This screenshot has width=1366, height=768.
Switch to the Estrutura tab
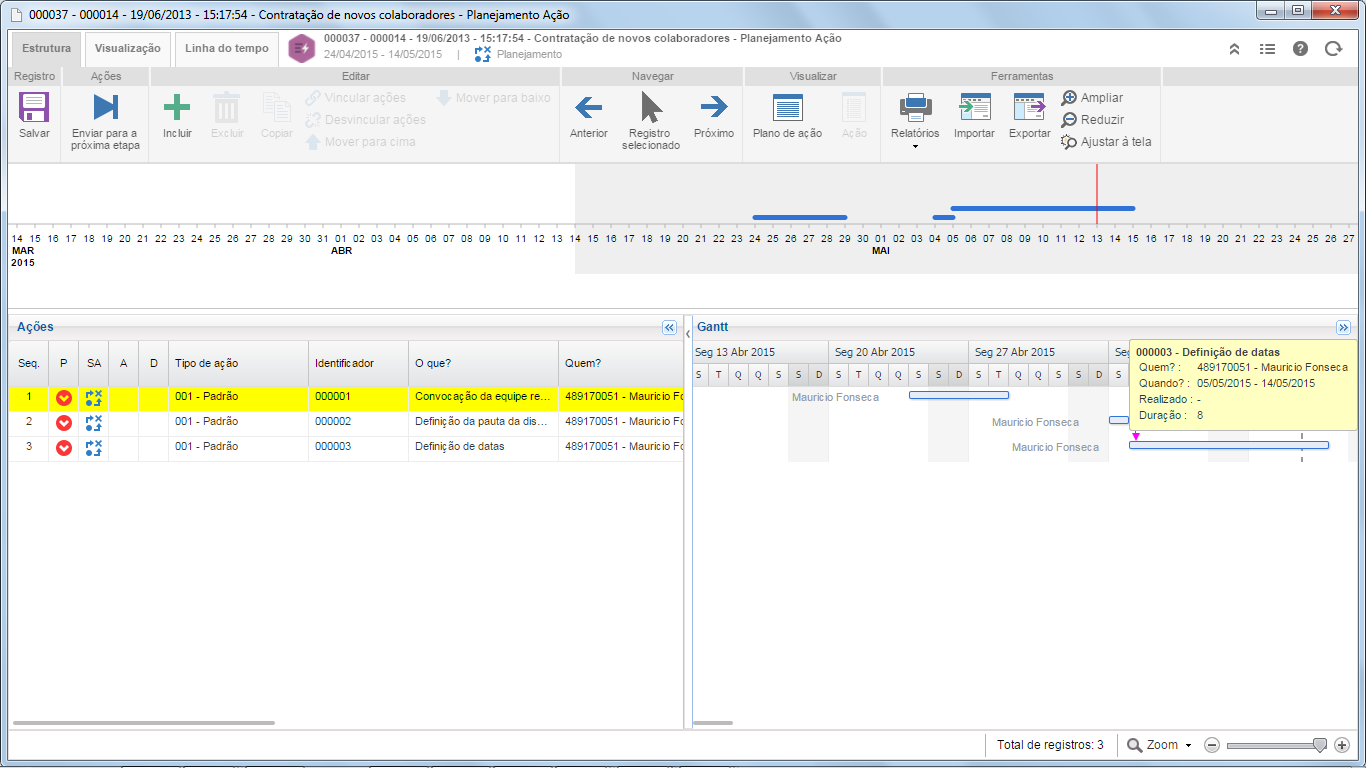pos(46,48)
